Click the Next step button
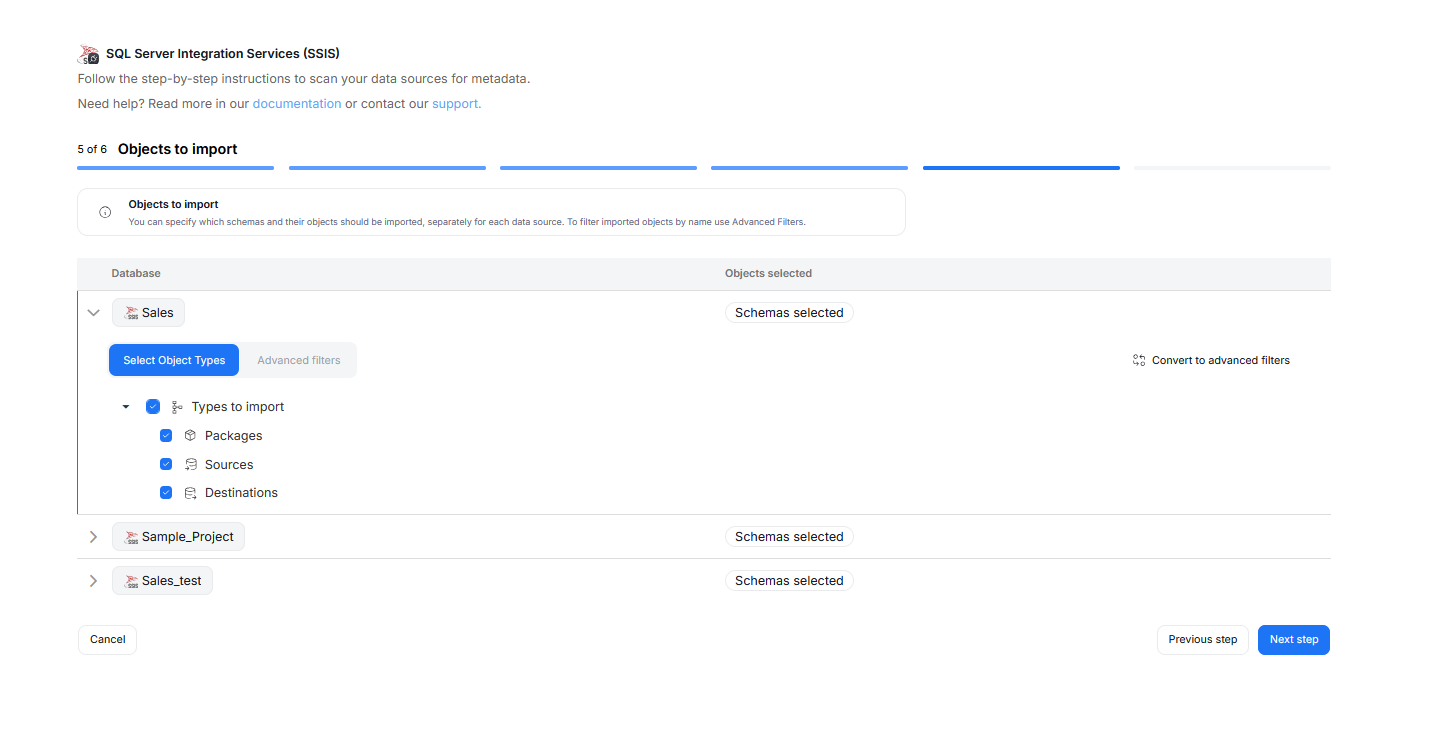The width and height of the screenshot is (1433, 747). point(1293,640)
